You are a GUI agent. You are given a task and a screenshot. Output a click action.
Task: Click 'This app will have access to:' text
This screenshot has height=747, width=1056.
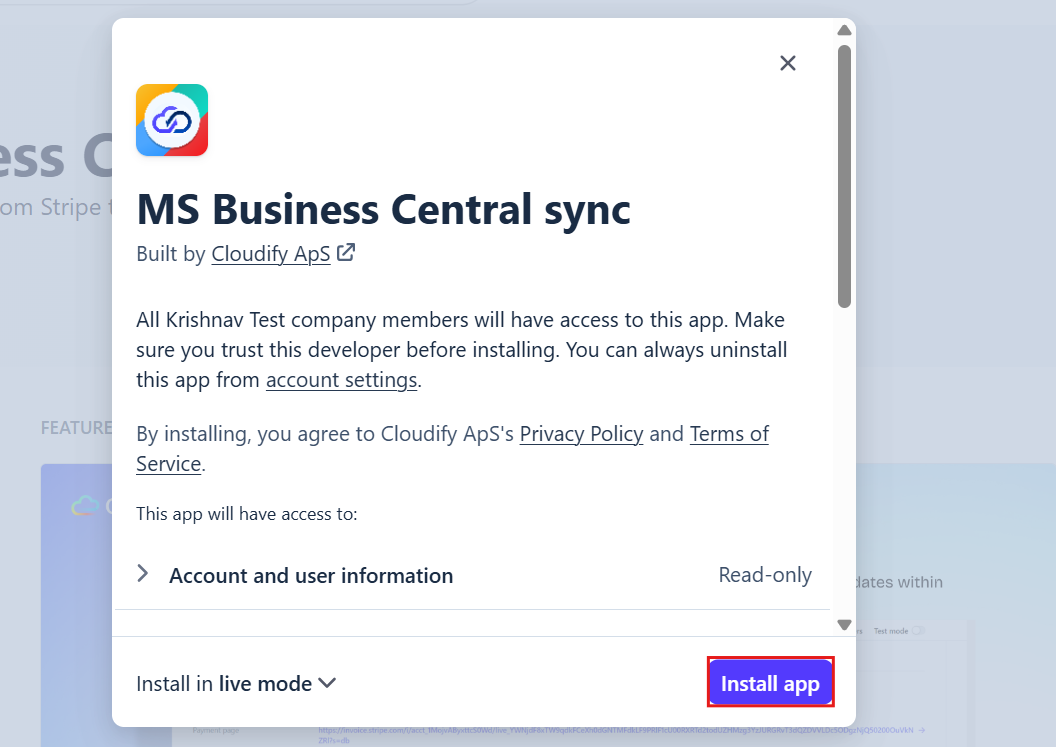click(246, 514)
